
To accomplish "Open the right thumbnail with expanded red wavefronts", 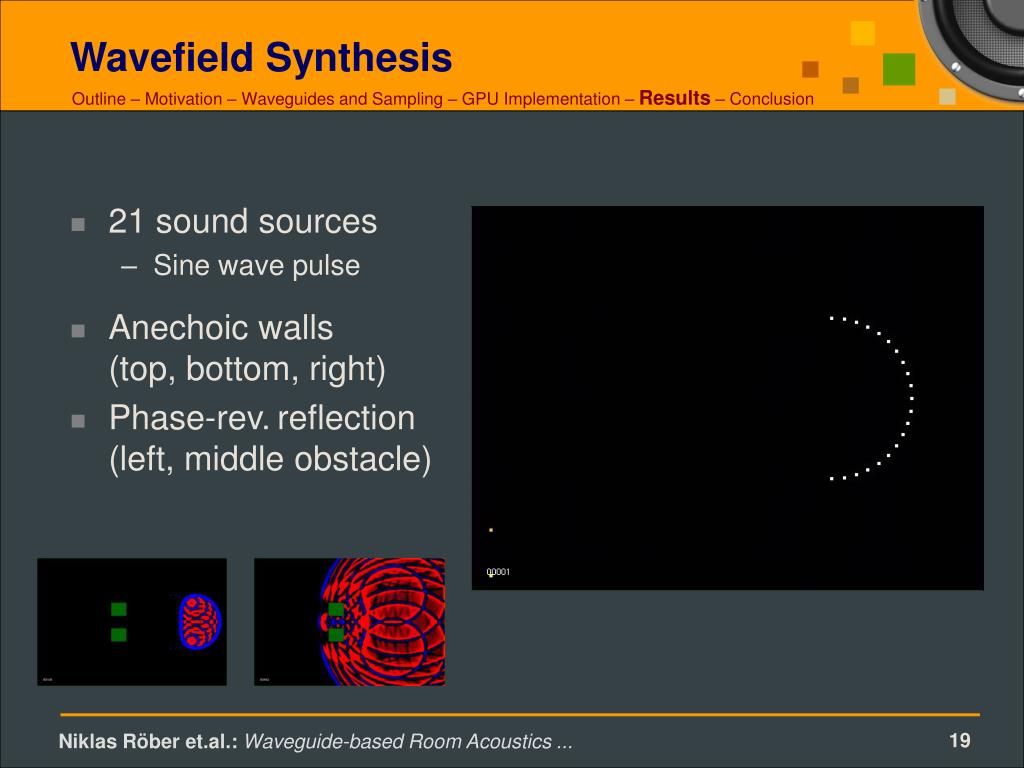I will [349, 622].
